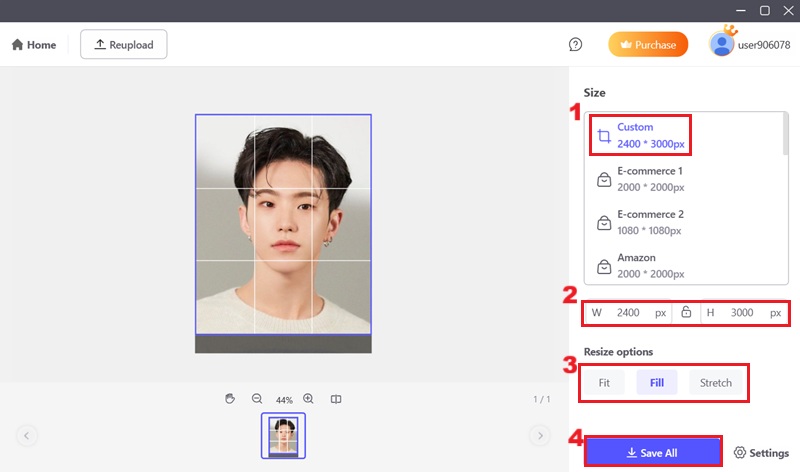Open the help question mark icon
Image resolution: width=800 pixels, height=472 pixels.
[x=575, y=44]
